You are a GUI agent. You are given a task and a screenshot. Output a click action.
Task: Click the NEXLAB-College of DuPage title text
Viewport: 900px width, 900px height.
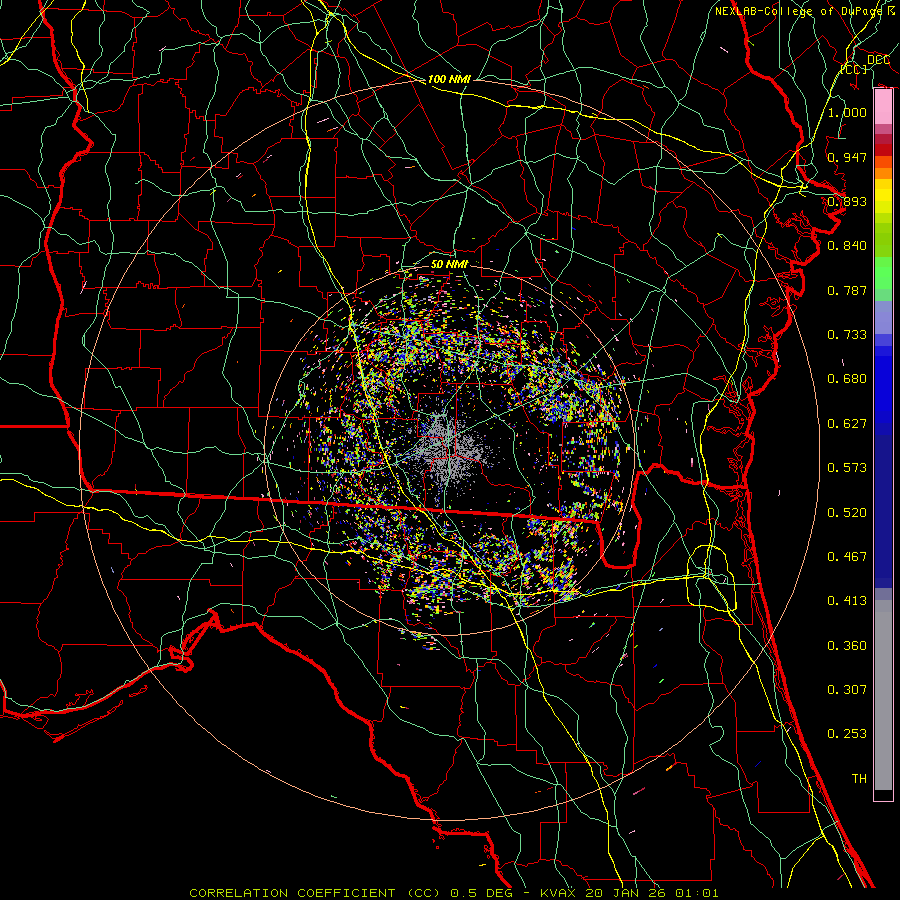pyautogui.click(x=798, y=11)
